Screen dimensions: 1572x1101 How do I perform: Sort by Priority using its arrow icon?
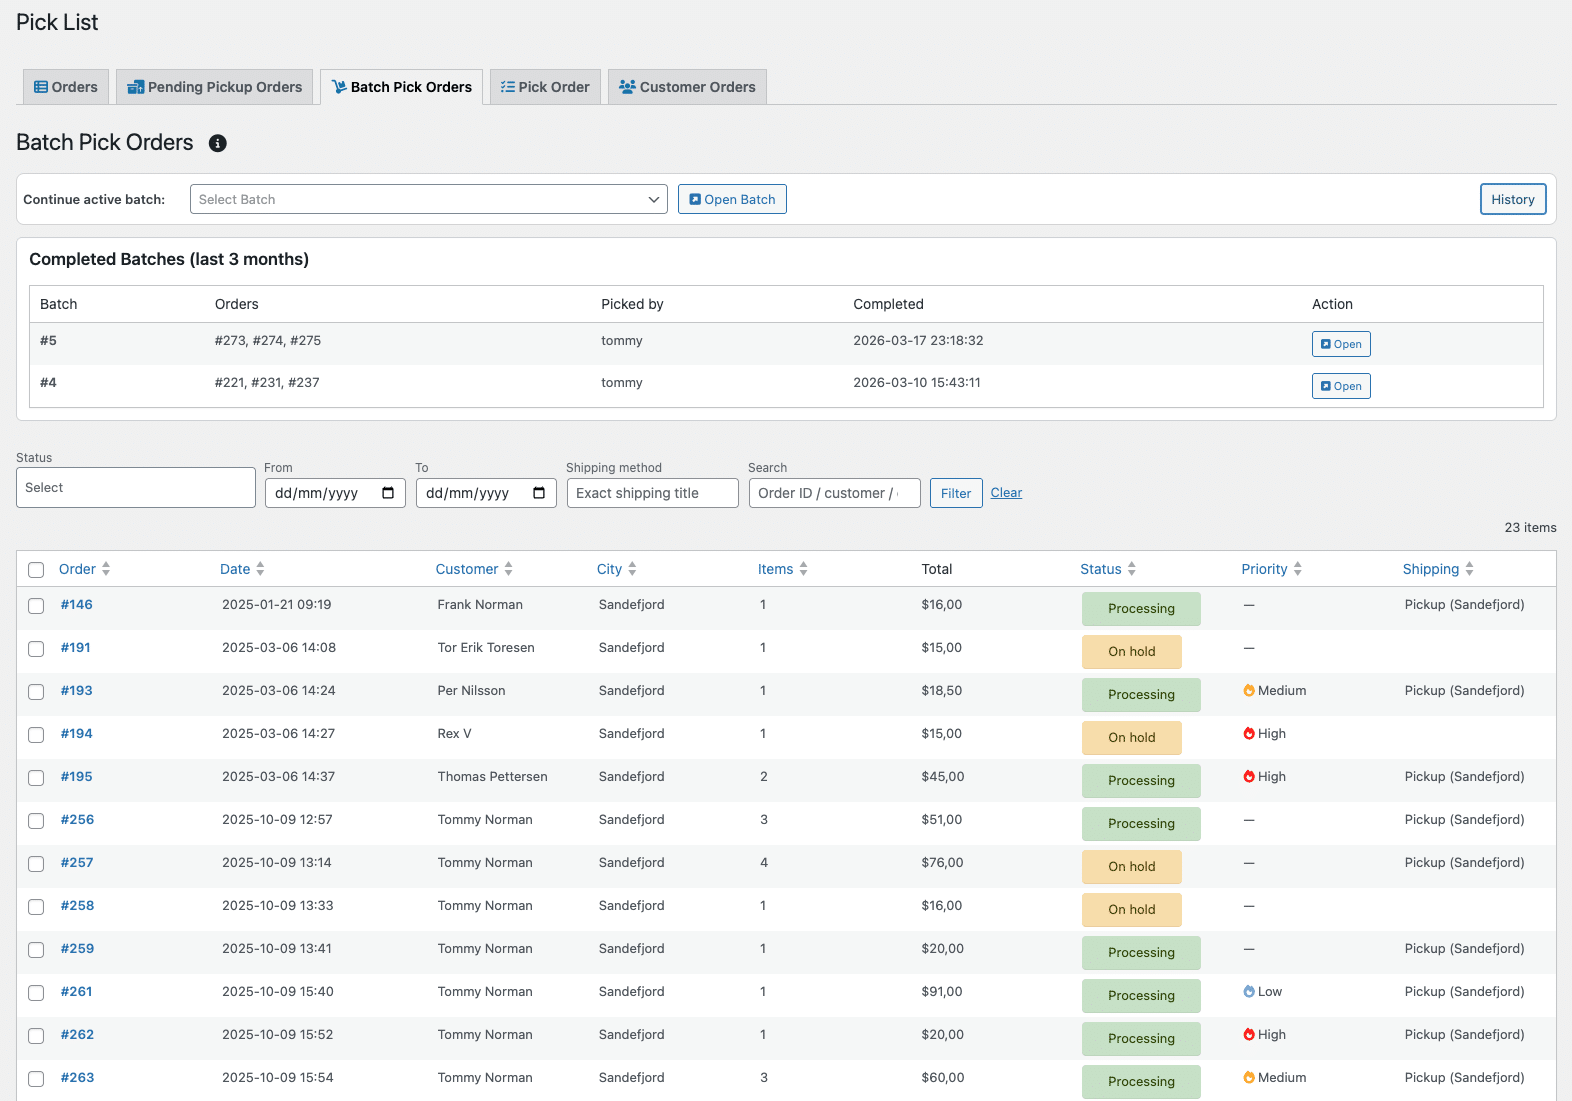point(1298,569)
